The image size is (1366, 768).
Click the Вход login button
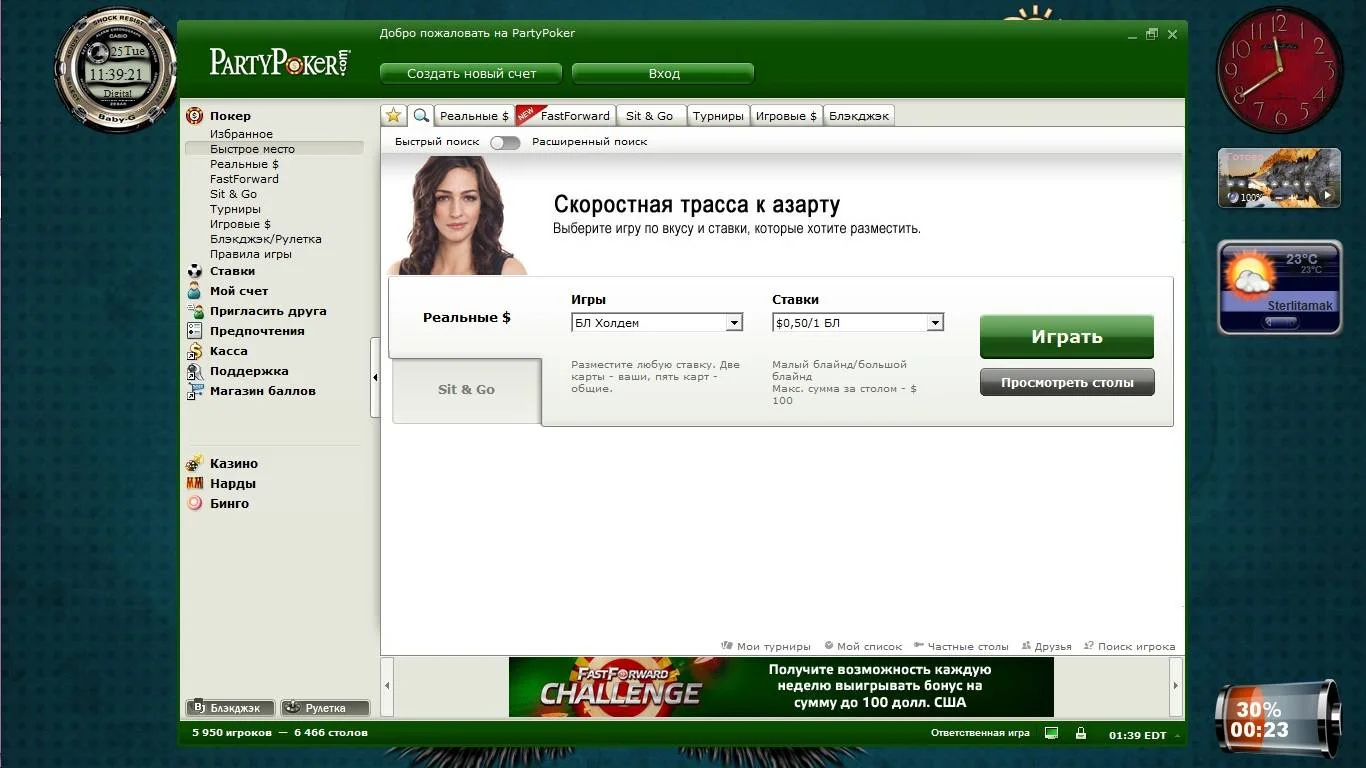(x=663, y=73)
